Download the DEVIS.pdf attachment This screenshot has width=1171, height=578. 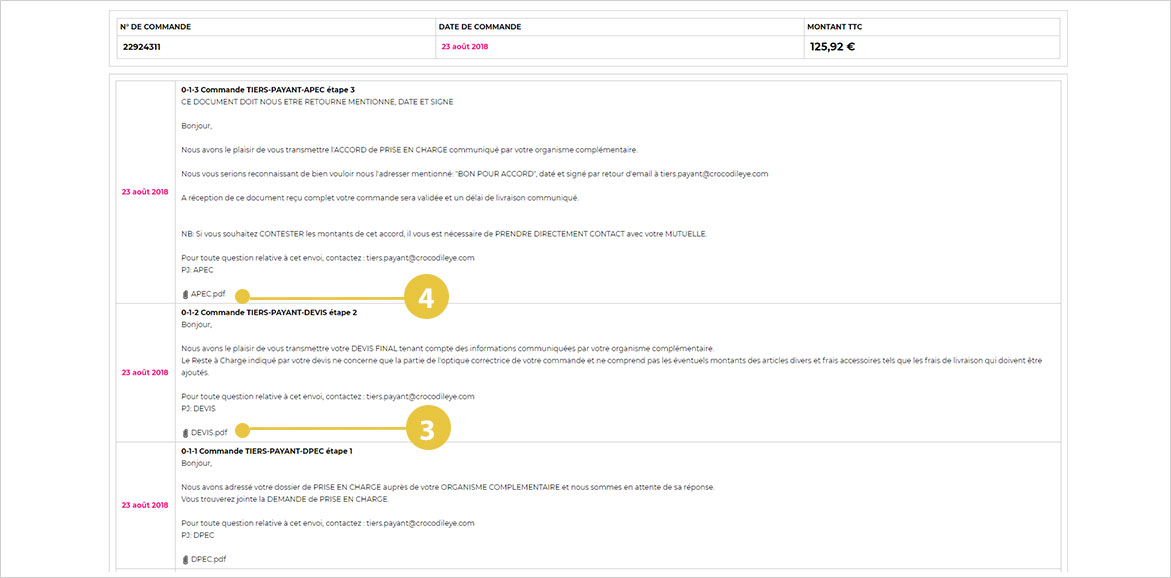[208, 433]
